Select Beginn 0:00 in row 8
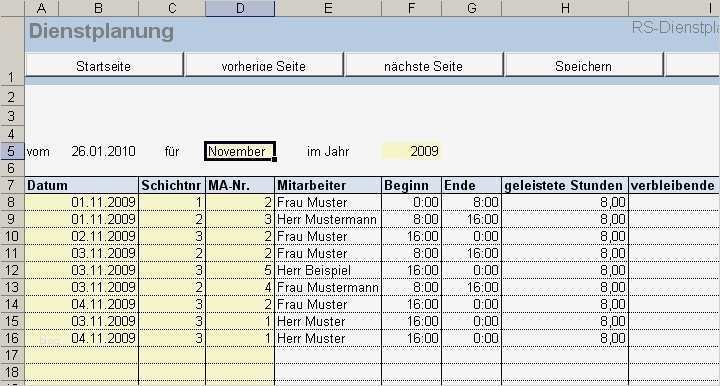 click(x=411, y=202)
